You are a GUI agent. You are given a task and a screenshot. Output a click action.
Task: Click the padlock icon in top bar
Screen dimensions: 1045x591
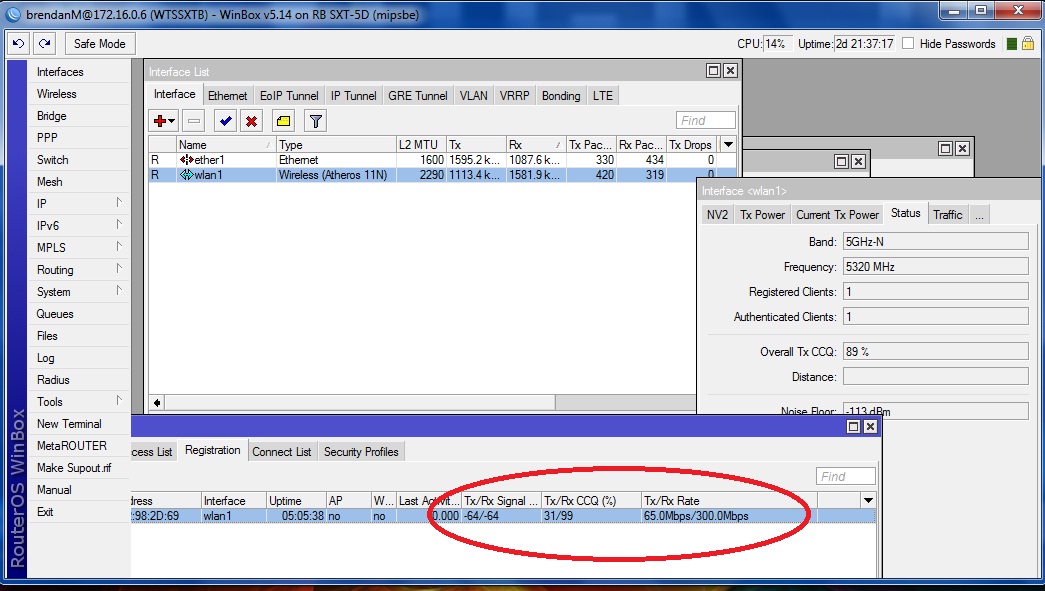point(1028,43)
